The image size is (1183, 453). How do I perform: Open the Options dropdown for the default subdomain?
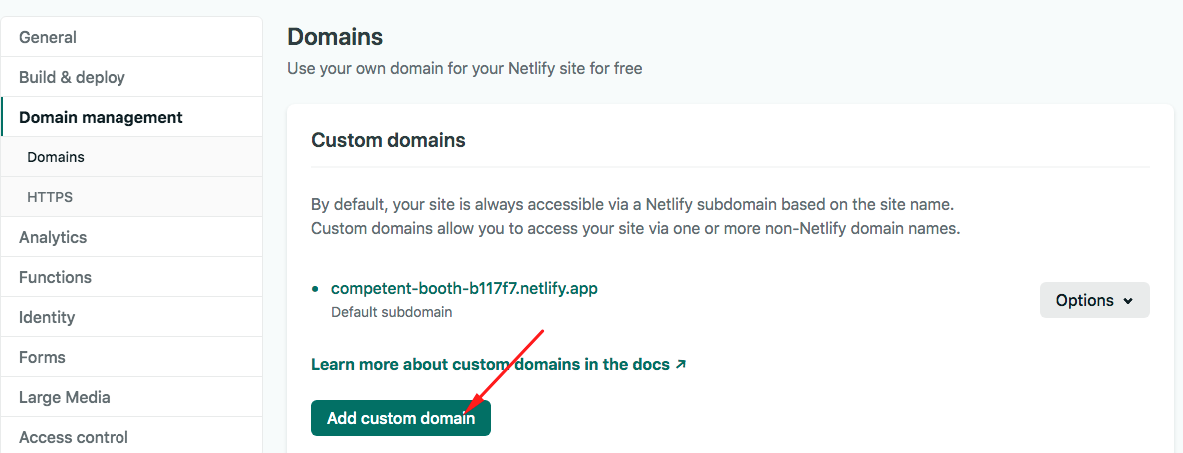point(1094,300)
